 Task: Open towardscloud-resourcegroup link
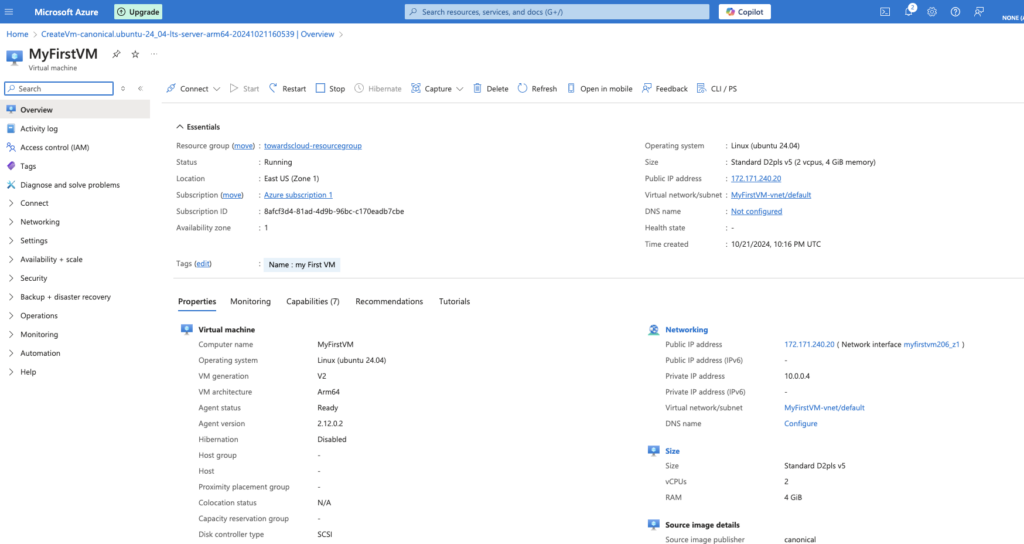[x=313, y=146]
